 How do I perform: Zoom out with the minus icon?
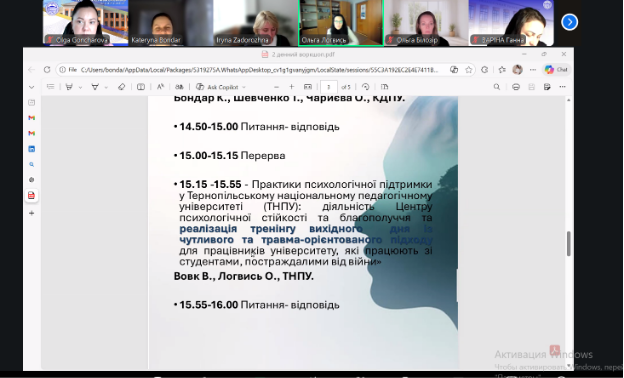(x=276, y=87)
